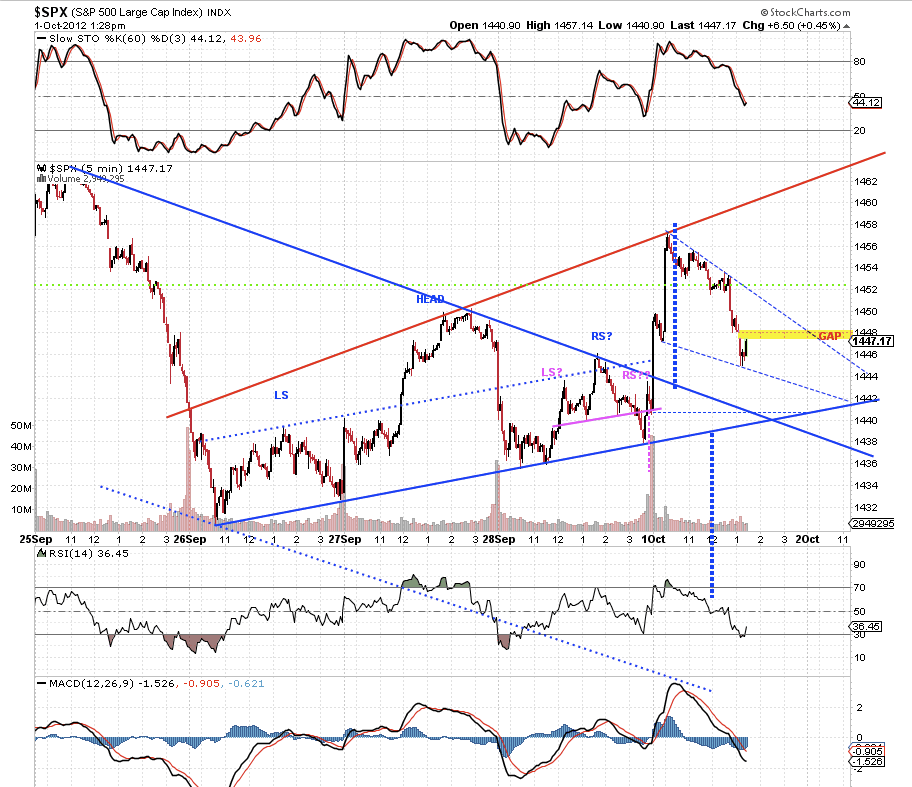This screenshot has height=787, width=912.
Task: Select the blue RS? annotation label
Action: tap(601, 336)
